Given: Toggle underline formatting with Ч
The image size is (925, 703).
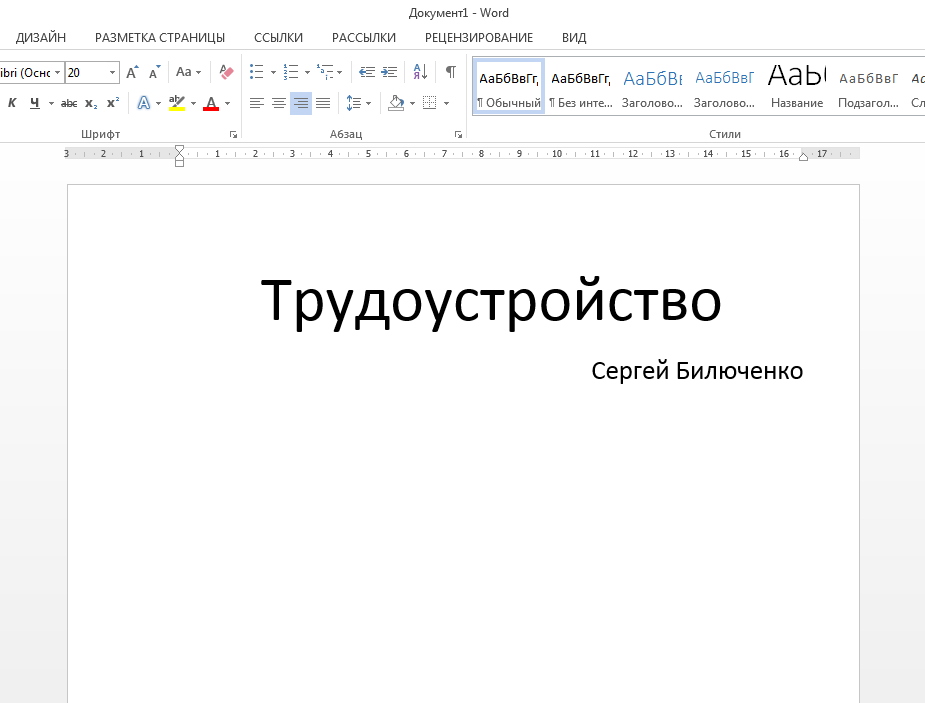Looking at the screenshot, I should (x=33, y=102).
